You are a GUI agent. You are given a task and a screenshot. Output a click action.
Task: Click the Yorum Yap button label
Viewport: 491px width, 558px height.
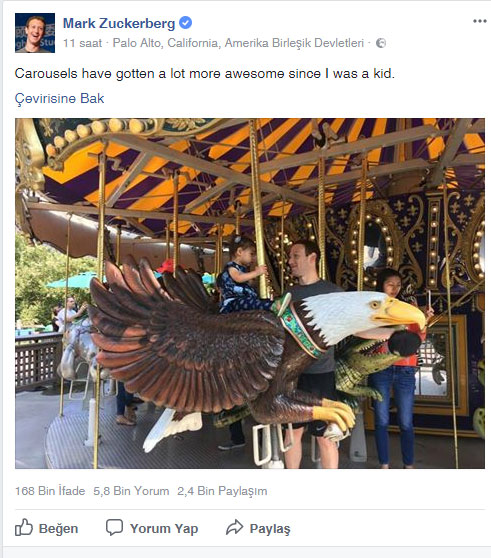click(164, 528)
